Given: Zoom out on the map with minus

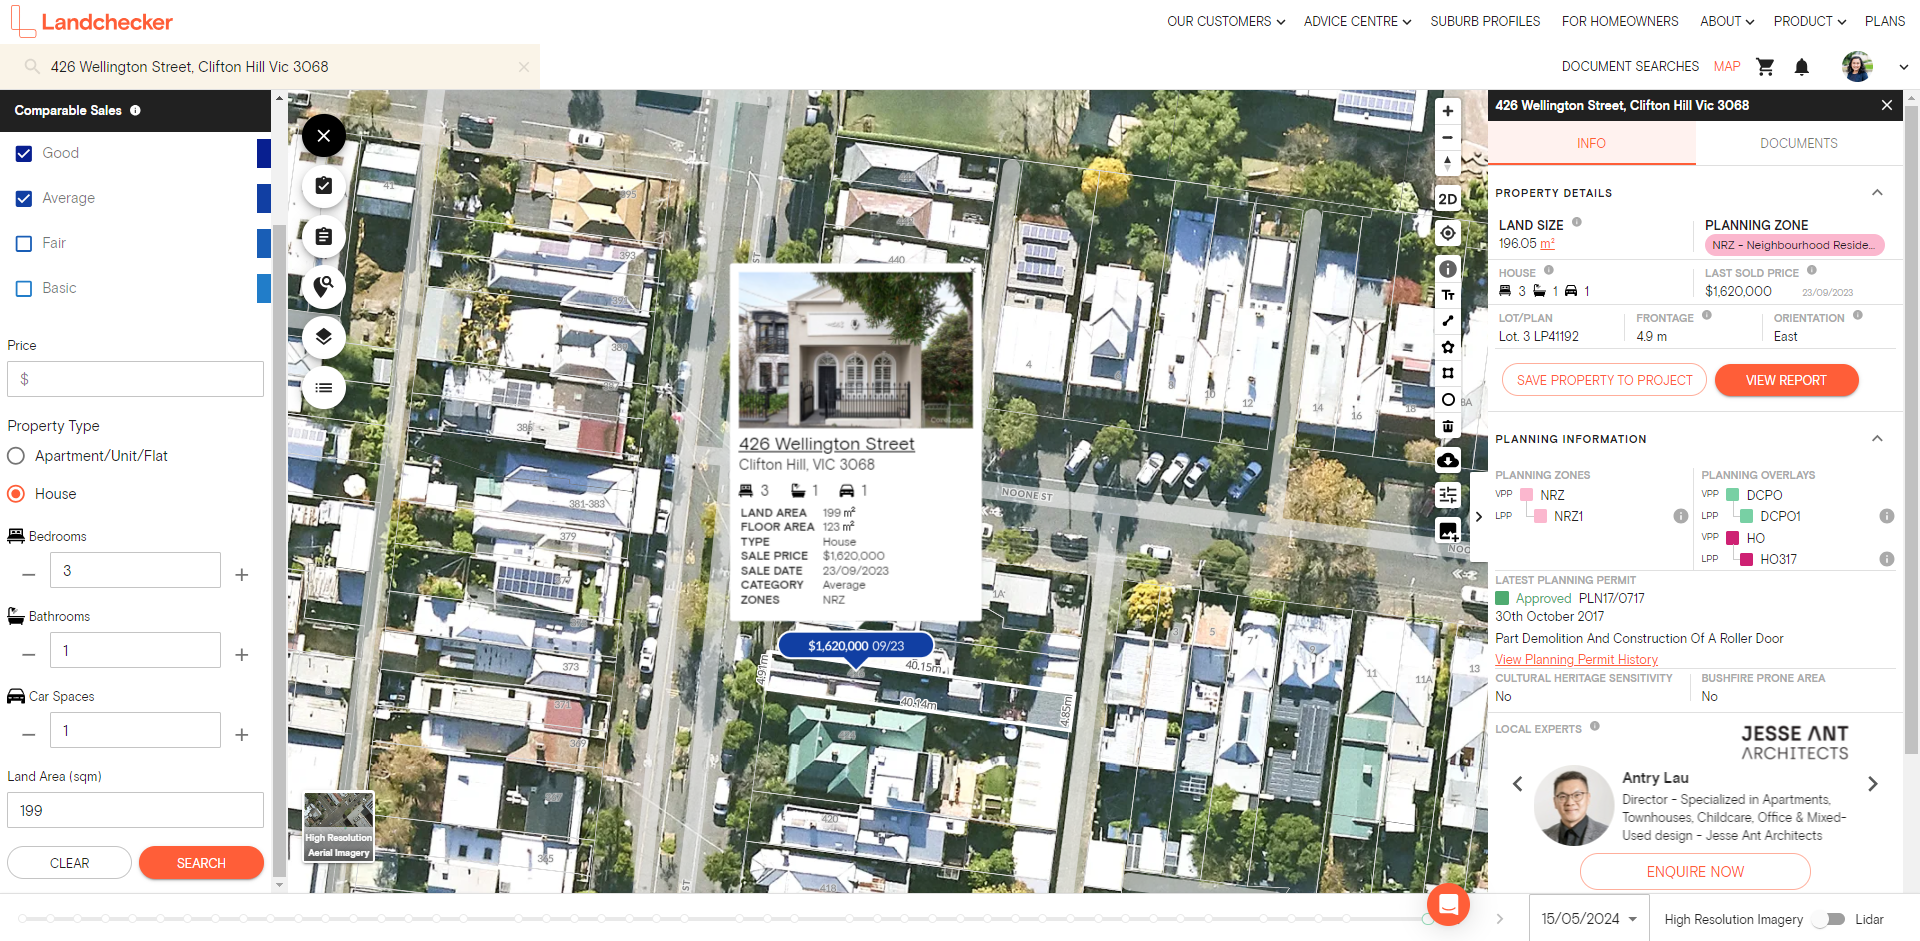Looking at the screenshot, I should 1447,137.
